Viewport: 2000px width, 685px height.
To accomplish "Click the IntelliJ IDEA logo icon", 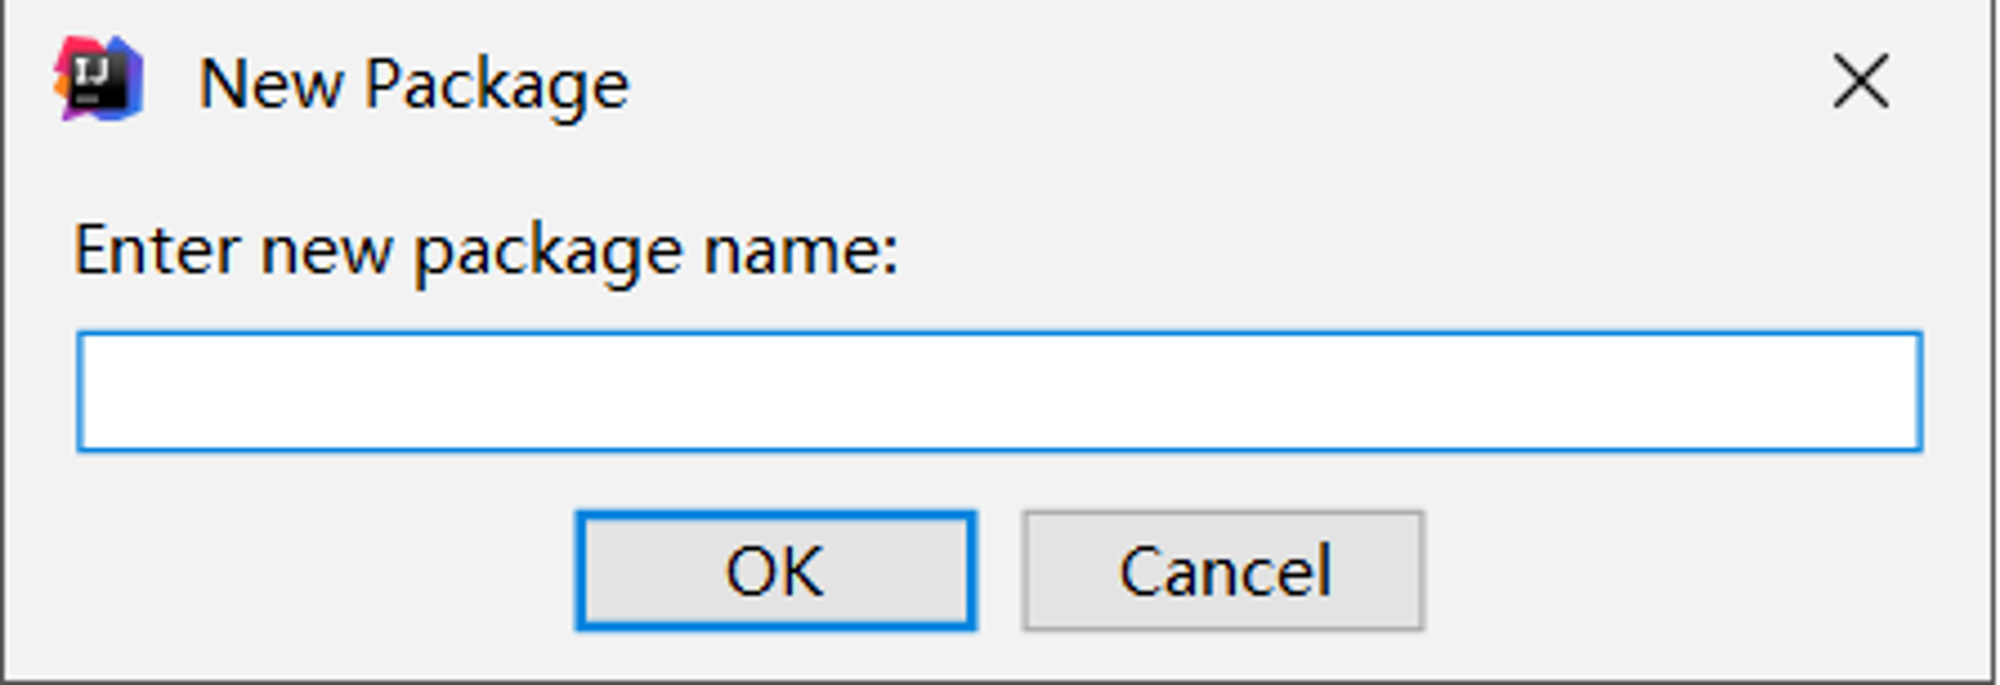I will pos(98,80).
